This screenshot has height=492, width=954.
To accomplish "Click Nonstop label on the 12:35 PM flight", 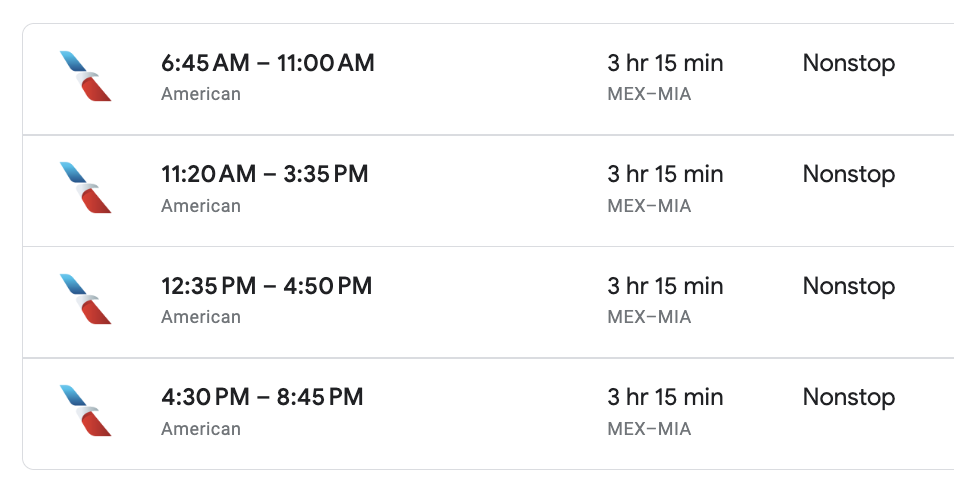I will point(849,286).
